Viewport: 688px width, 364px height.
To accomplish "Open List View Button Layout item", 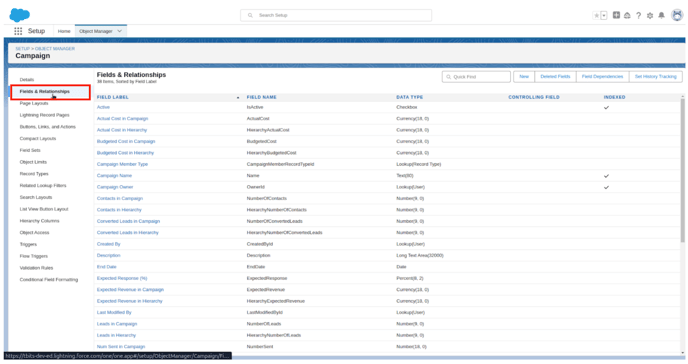I will (44, 209).
